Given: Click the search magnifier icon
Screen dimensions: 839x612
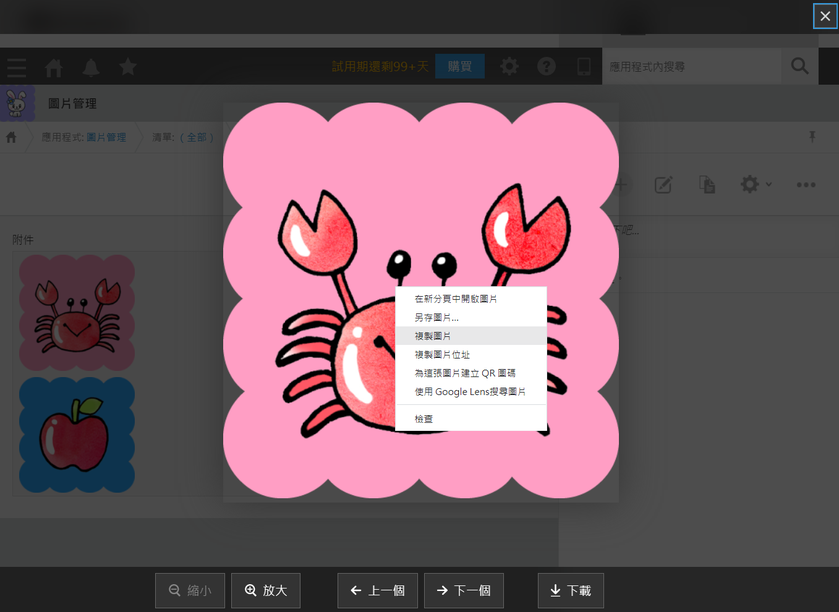Looking at the screenshot, I should pyautogui.click(x=800, y=67).
